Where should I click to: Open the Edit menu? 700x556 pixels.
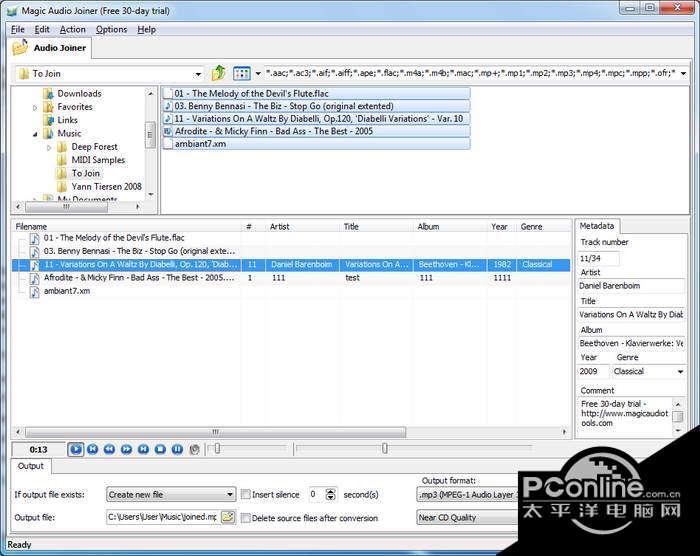pyautogui.click(x=42, y=29)
